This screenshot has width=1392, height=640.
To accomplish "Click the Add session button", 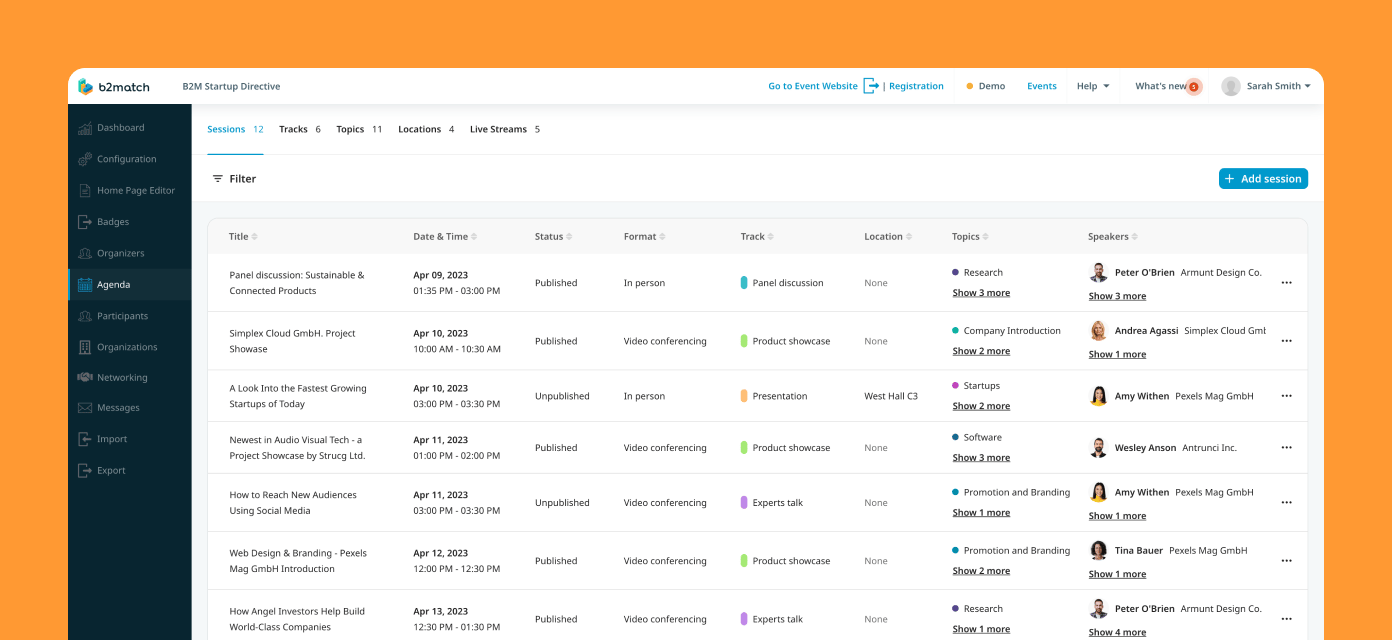I will pyautogui.click(x=1263, y=179).
